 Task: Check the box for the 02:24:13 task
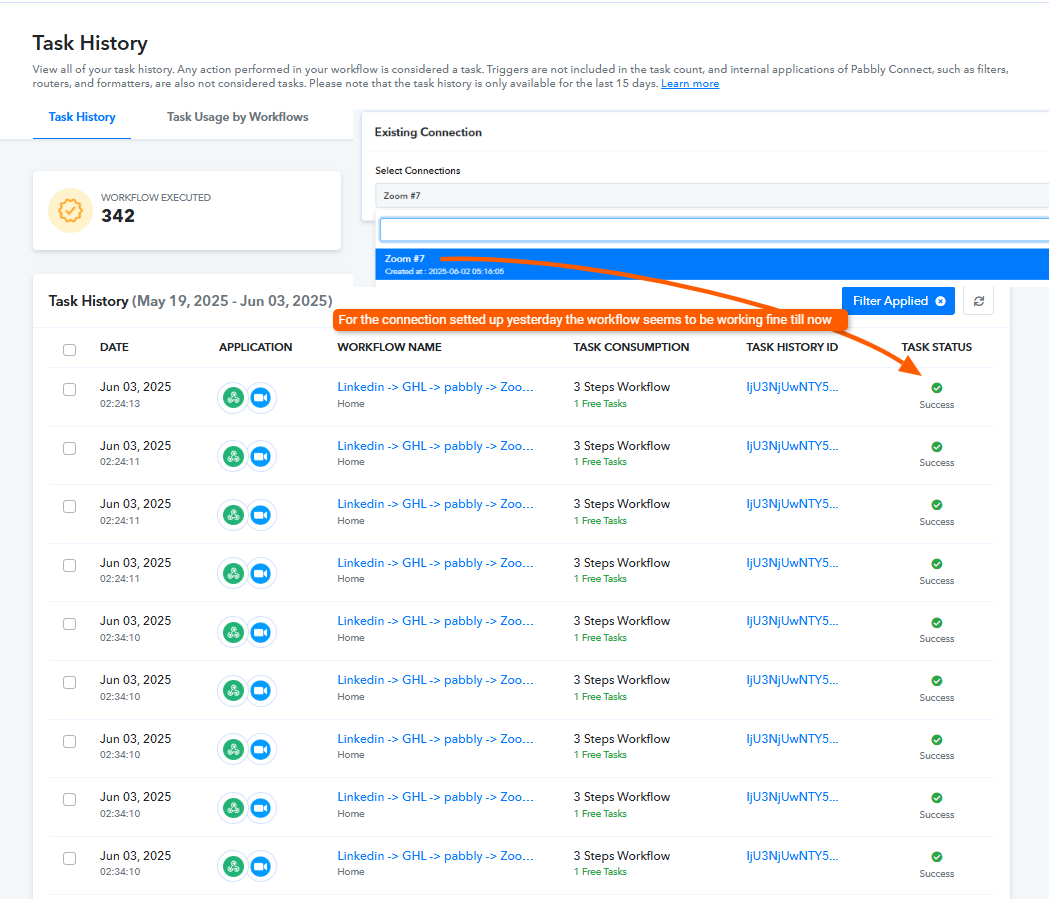pyautogui.click(x=70, y=389)
